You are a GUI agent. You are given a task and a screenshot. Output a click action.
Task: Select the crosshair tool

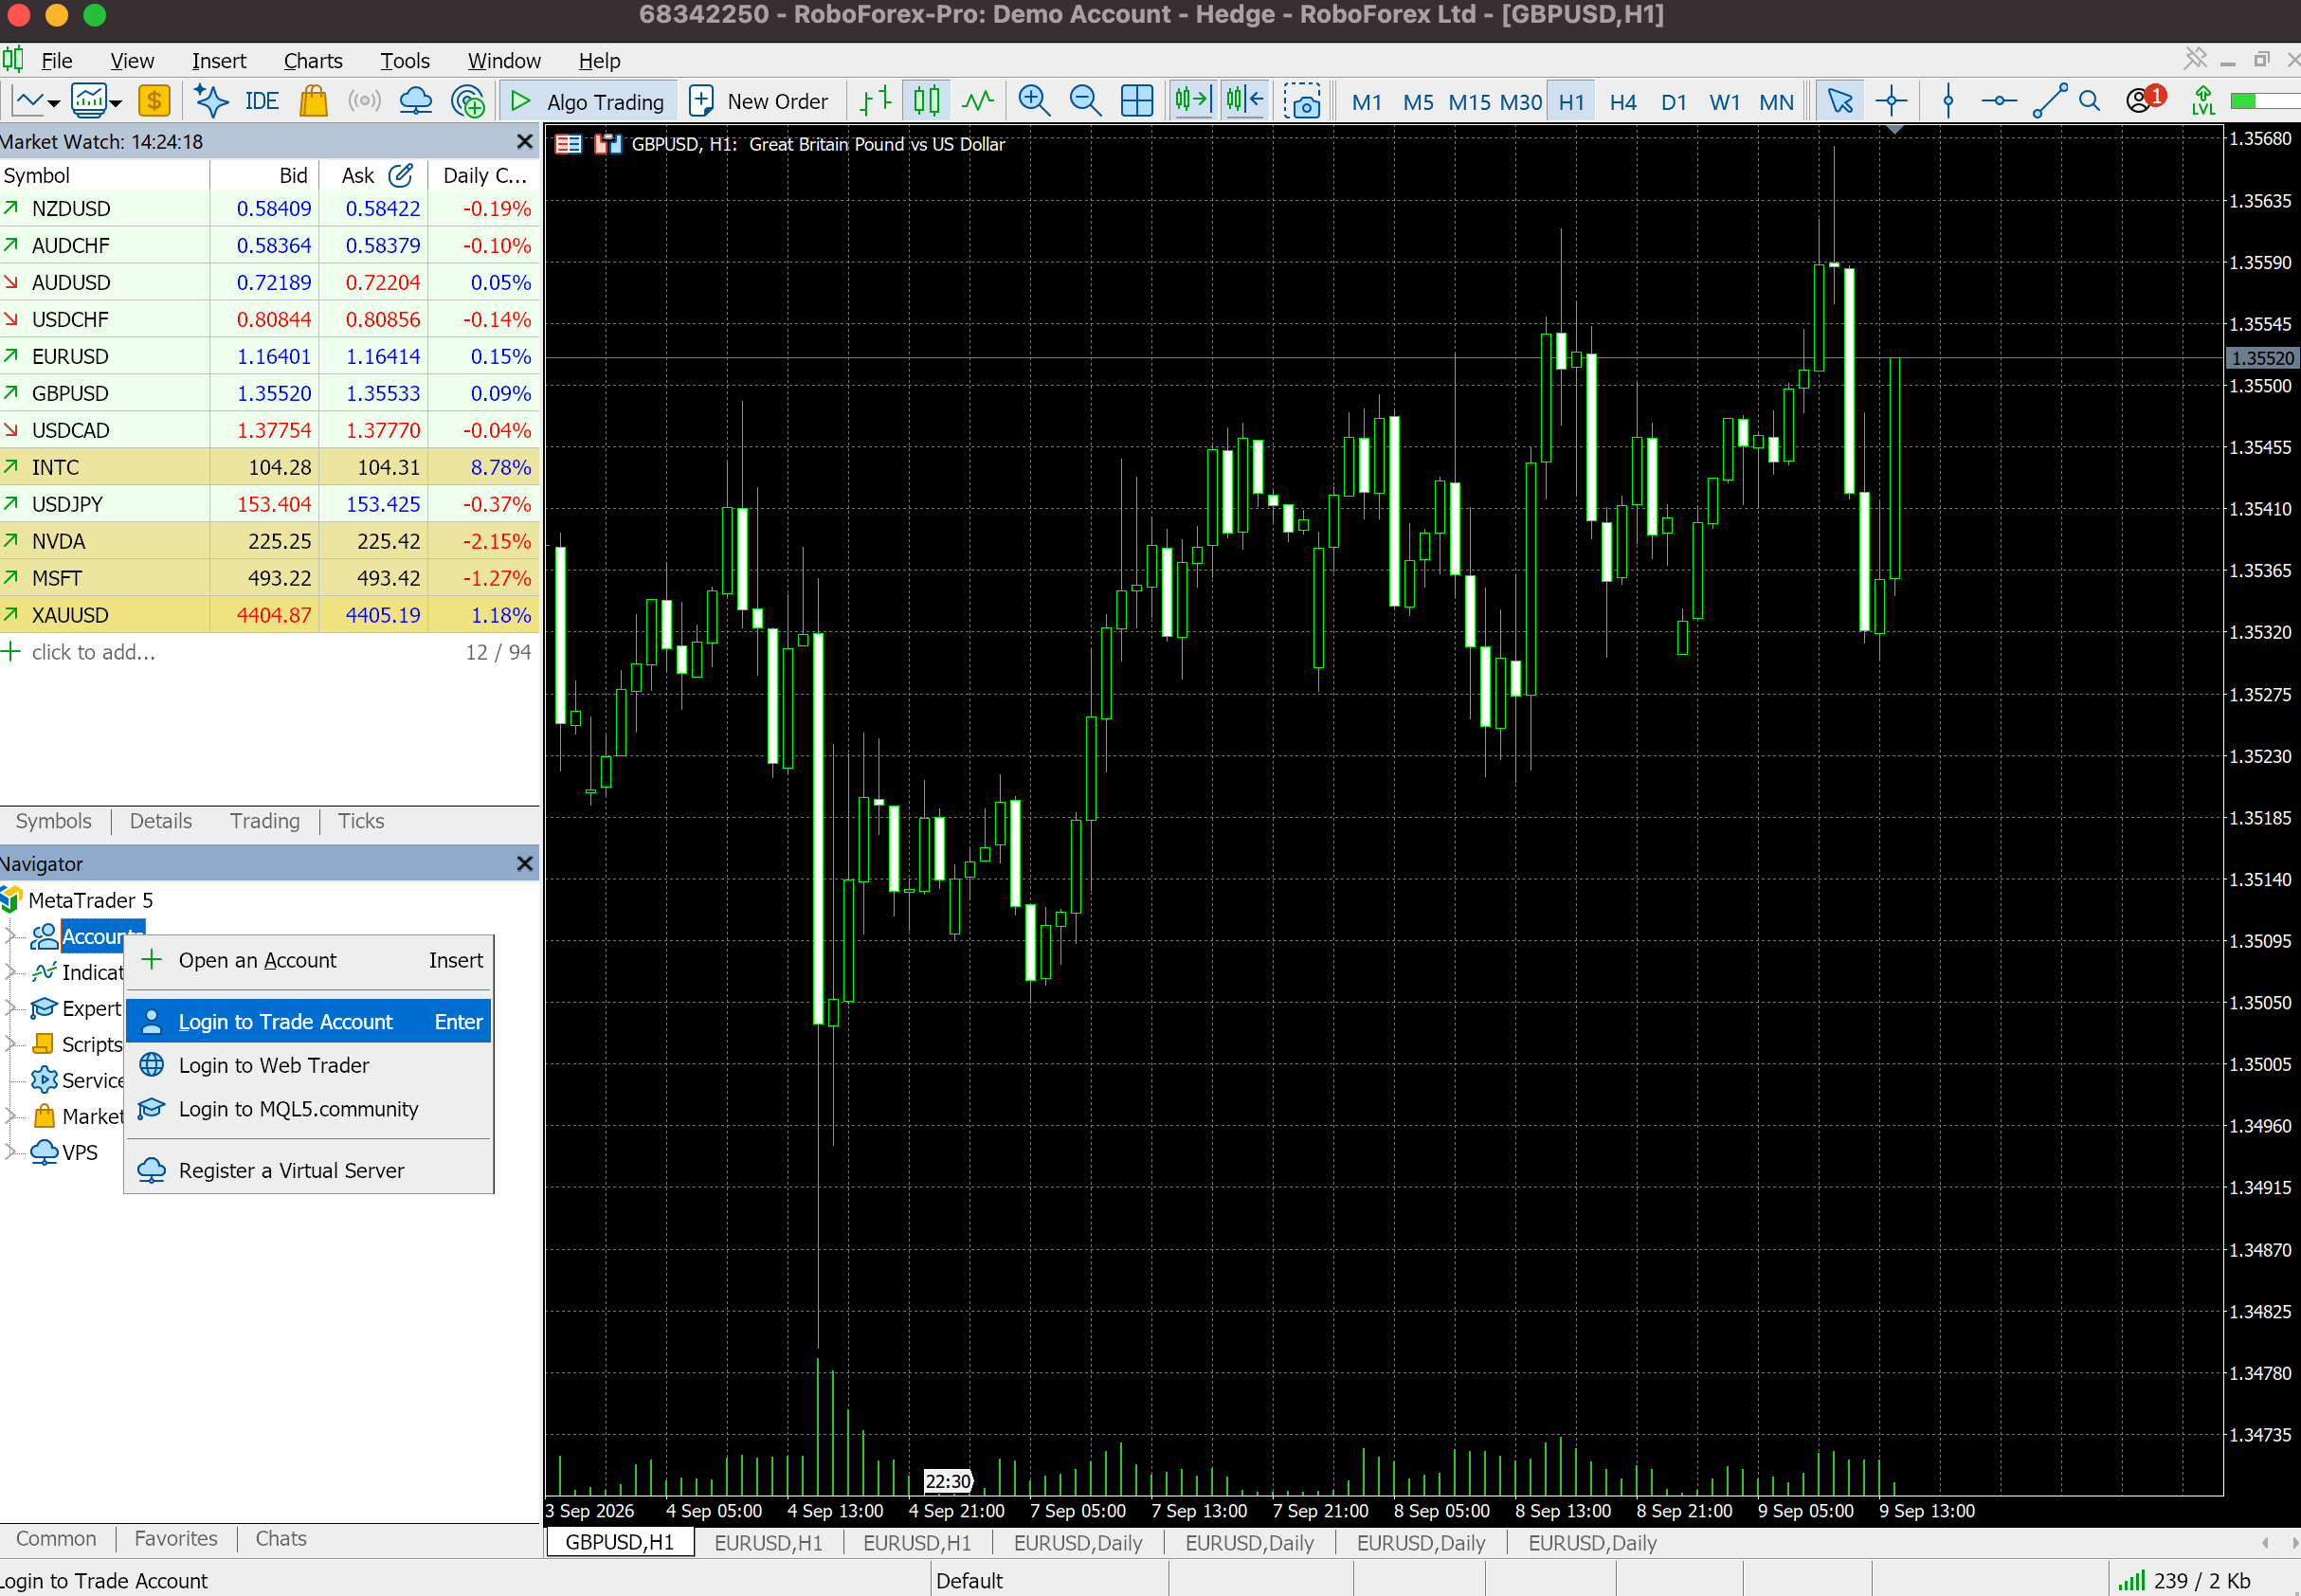pyautogui.click(x=1891, y=101)
